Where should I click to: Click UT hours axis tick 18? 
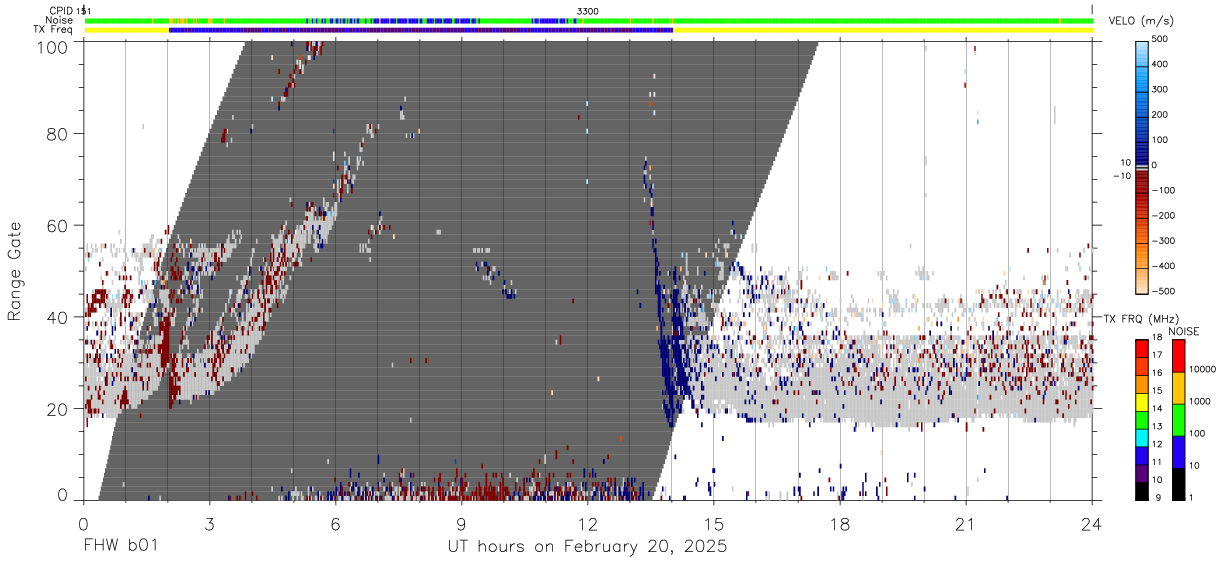pos(840,525)
